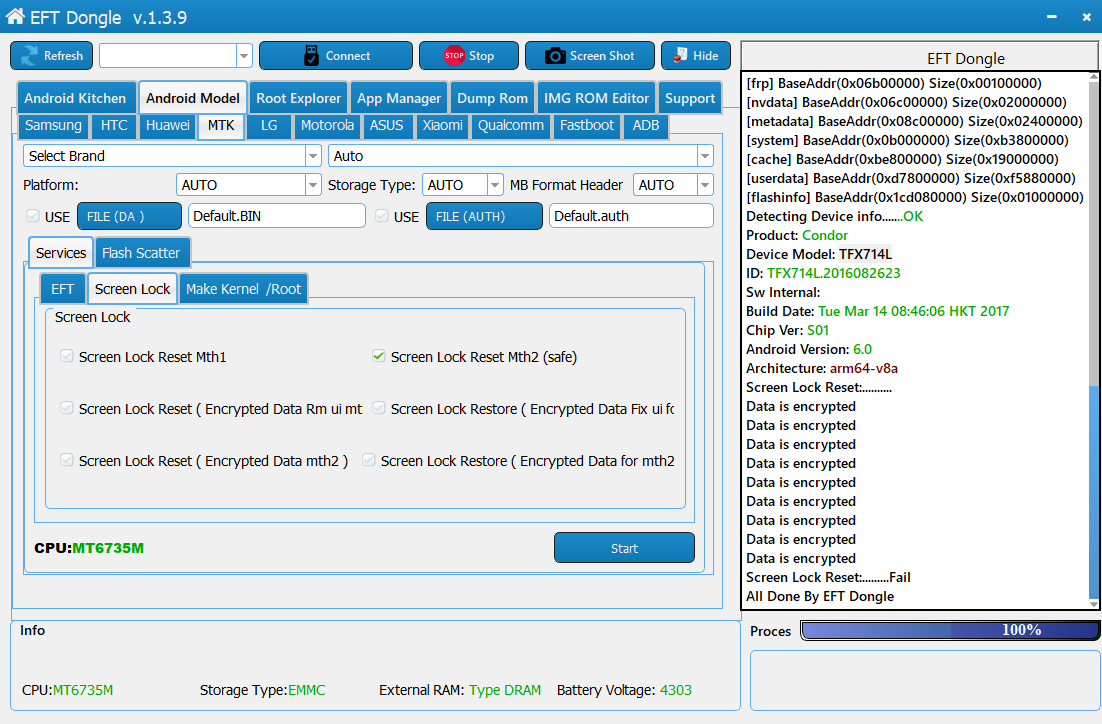Select the Motorola brand tab
Viewport: 1102px width, 724px height.
click(x=328, y=125)
